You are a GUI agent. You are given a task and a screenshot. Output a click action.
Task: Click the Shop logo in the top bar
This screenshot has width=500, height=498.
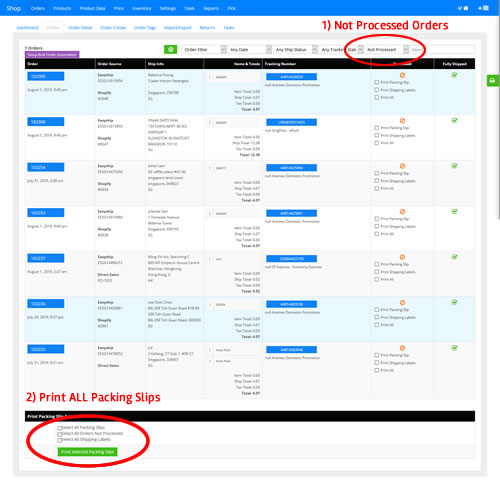tap(14, 8)
